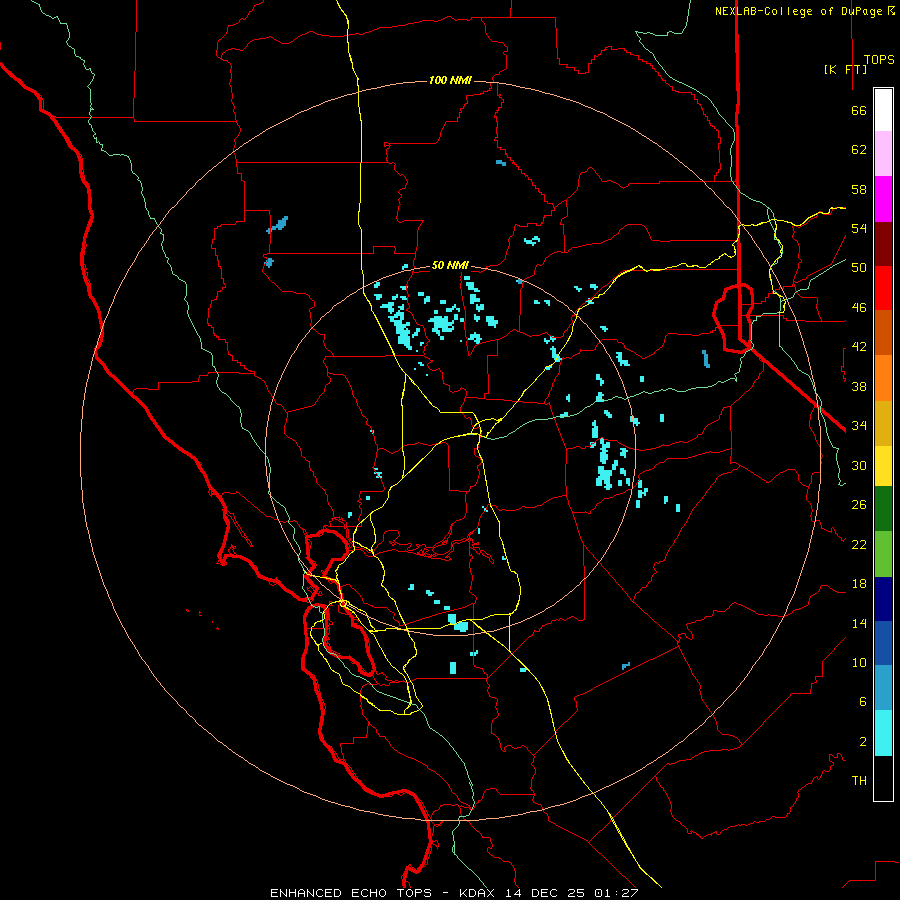
Task: Click the legend value 50
Action: 859,268
